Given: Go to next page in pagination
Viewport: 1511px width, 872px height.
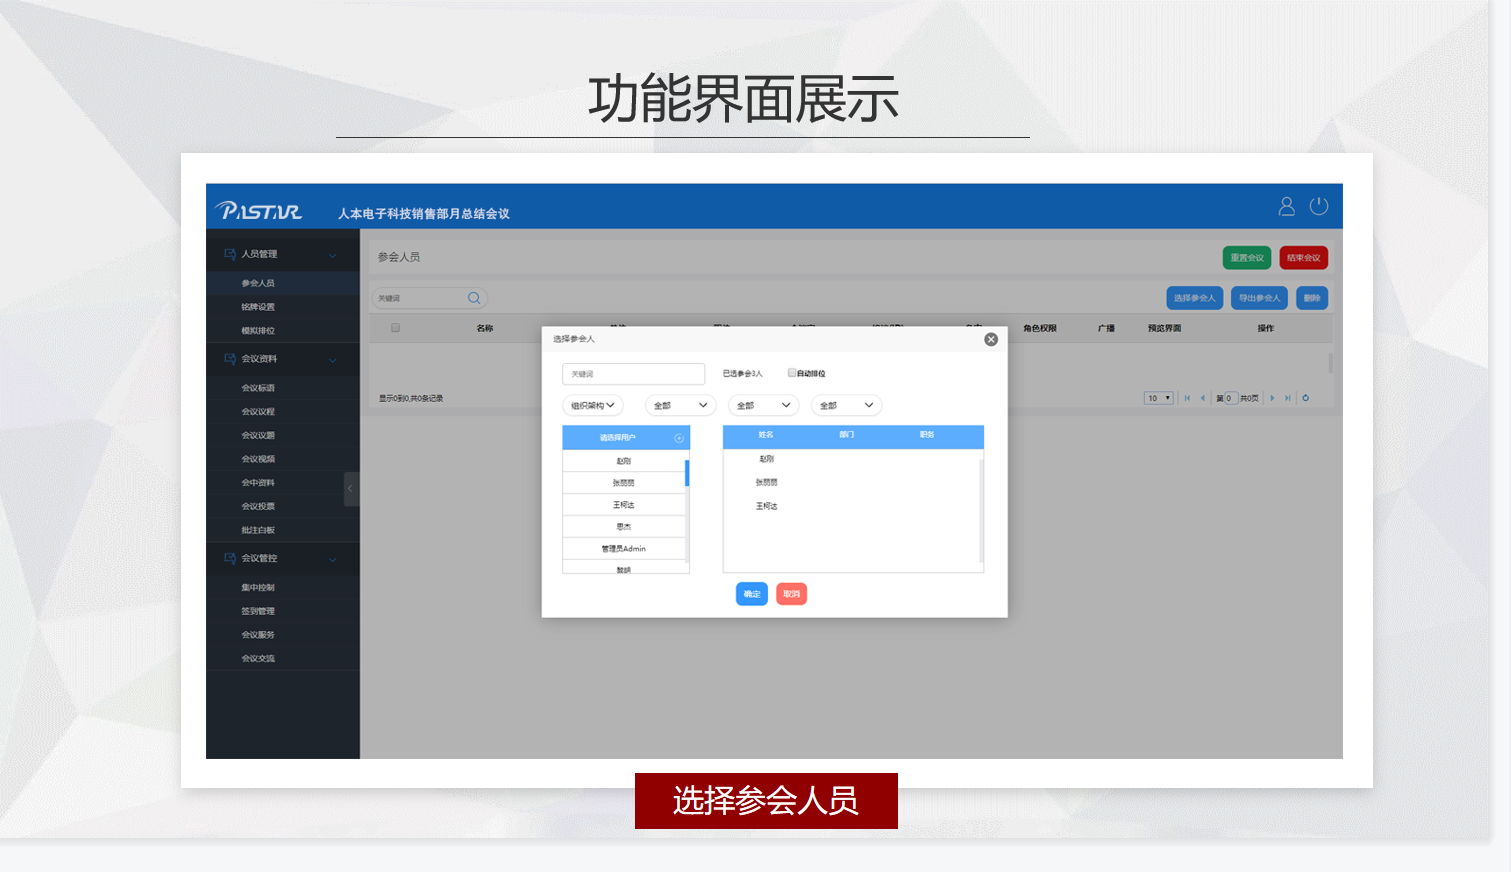Looking at the screenshot, I should 1272,398.
